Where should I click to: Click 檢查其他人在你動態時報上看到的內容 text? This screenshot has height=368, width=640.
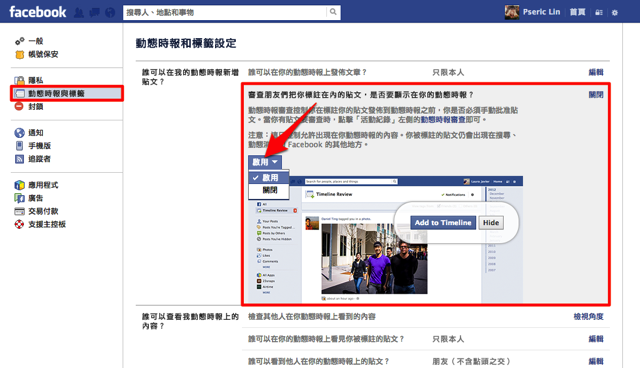click(x=312, y=317)
